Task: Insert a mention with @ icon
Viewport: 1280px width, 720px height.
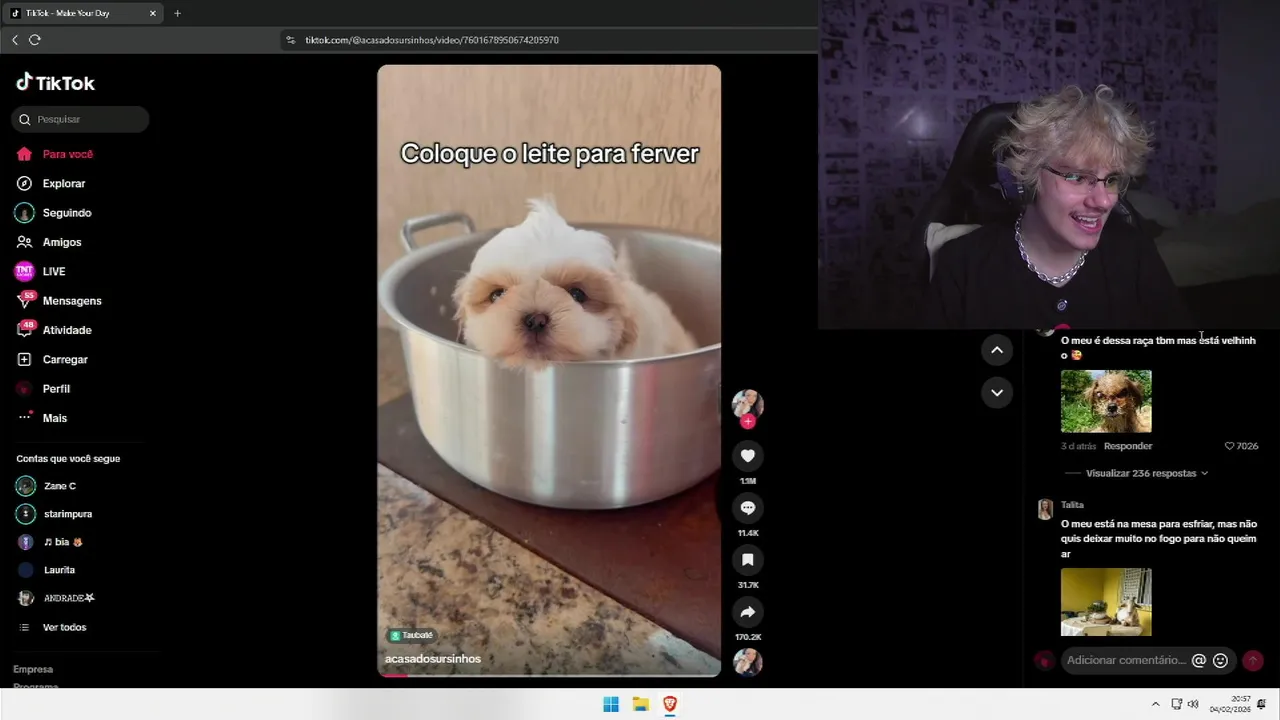Action: (1199, 660)
